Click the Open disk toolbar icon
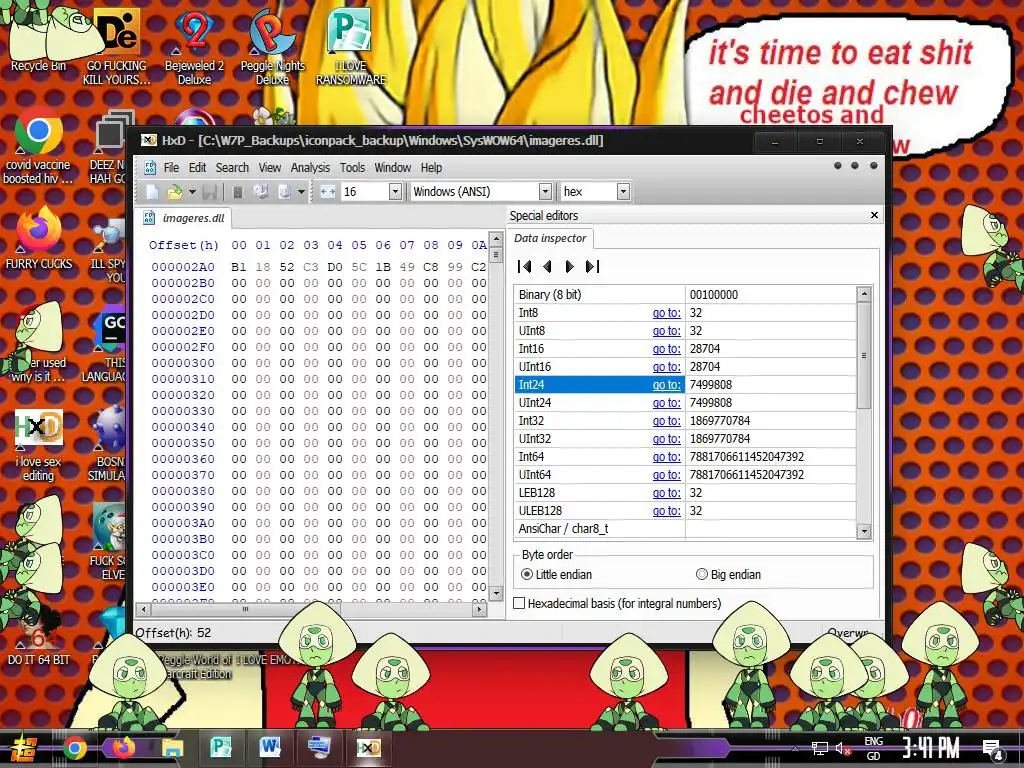 (x=261, y=191)
